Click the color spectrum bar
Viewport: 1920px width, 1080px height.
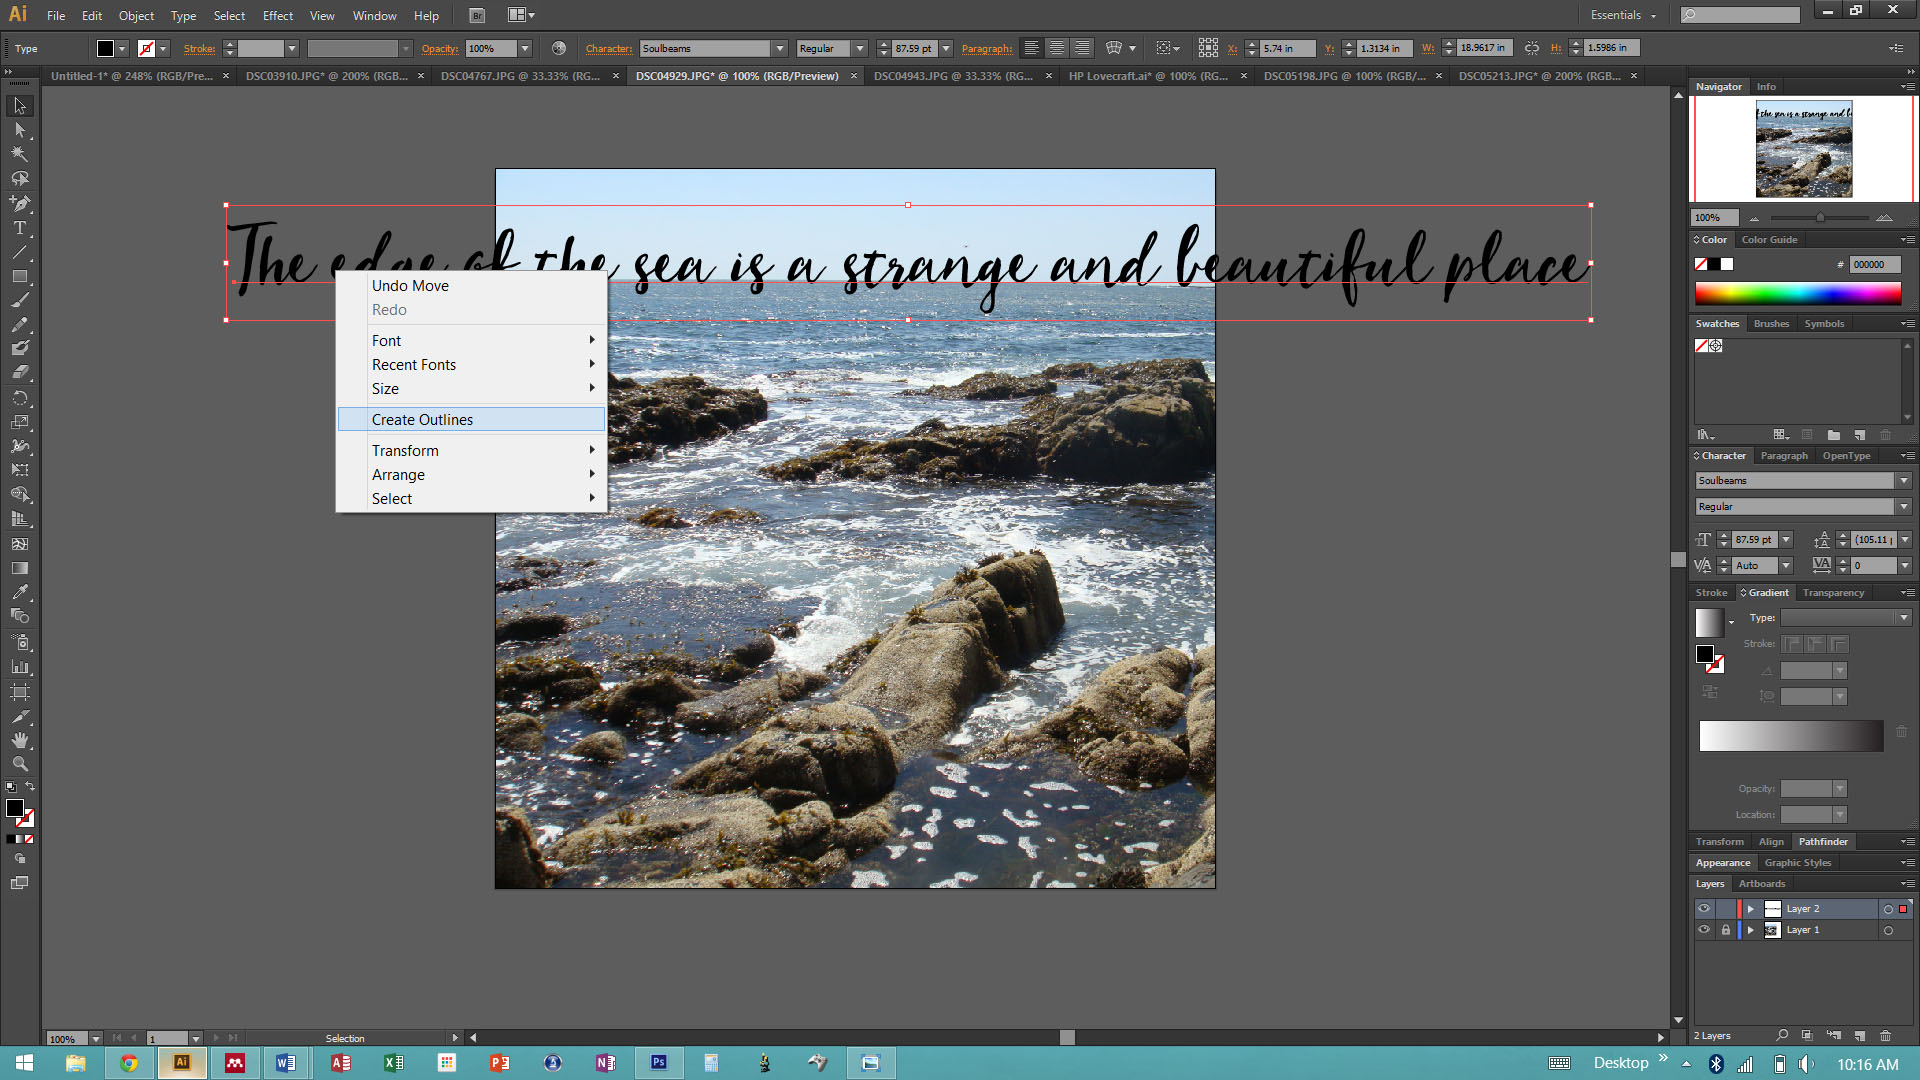[1797, 293]
